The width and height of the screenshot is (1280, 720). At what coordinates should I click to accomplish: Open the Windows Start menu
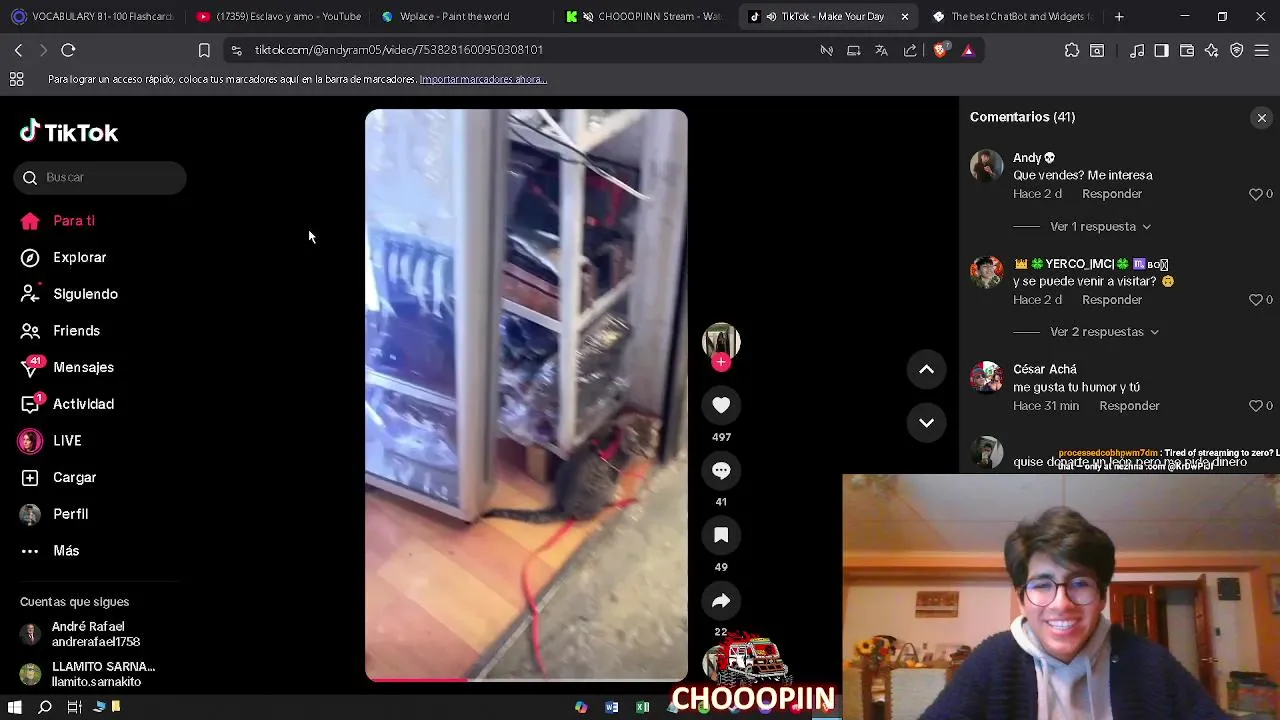coord(14,707)
